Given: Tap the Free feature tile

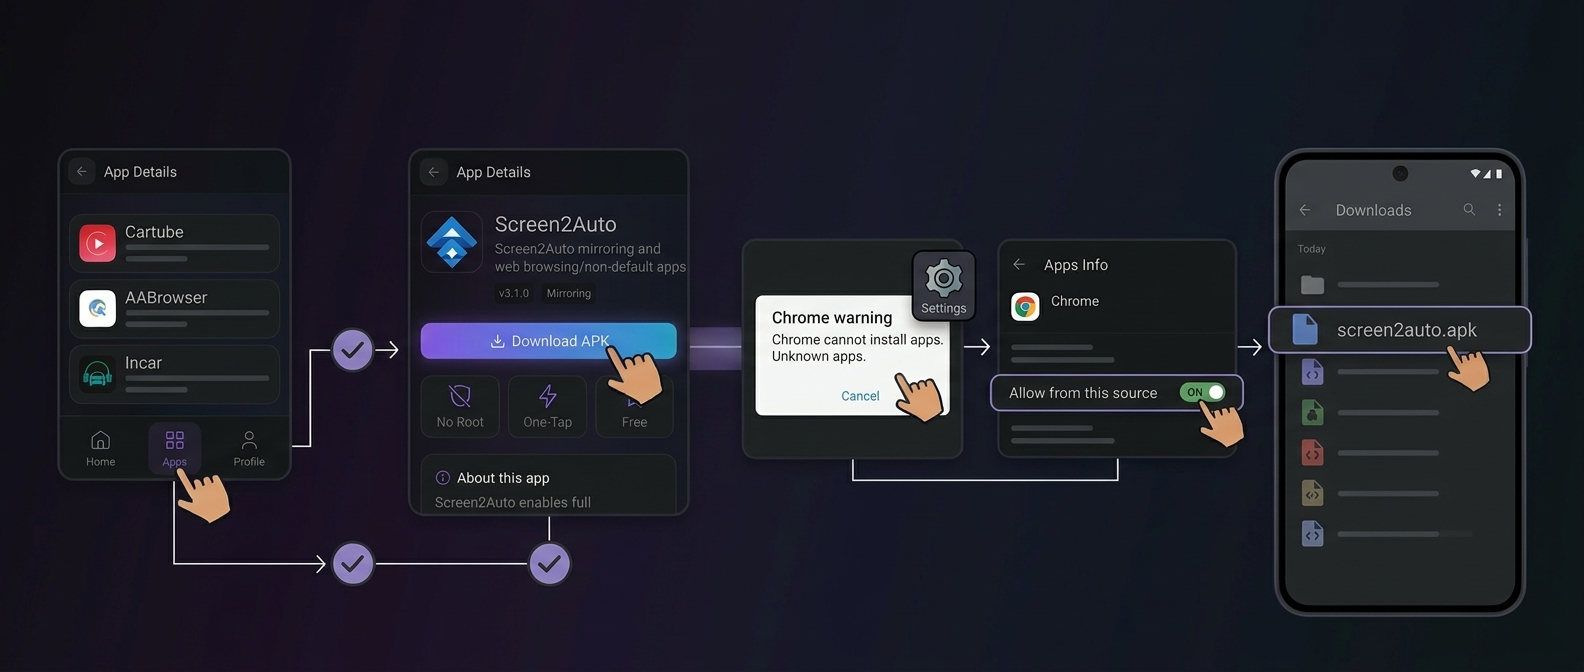Looking at the screenshot, I should tap(634, 406).
